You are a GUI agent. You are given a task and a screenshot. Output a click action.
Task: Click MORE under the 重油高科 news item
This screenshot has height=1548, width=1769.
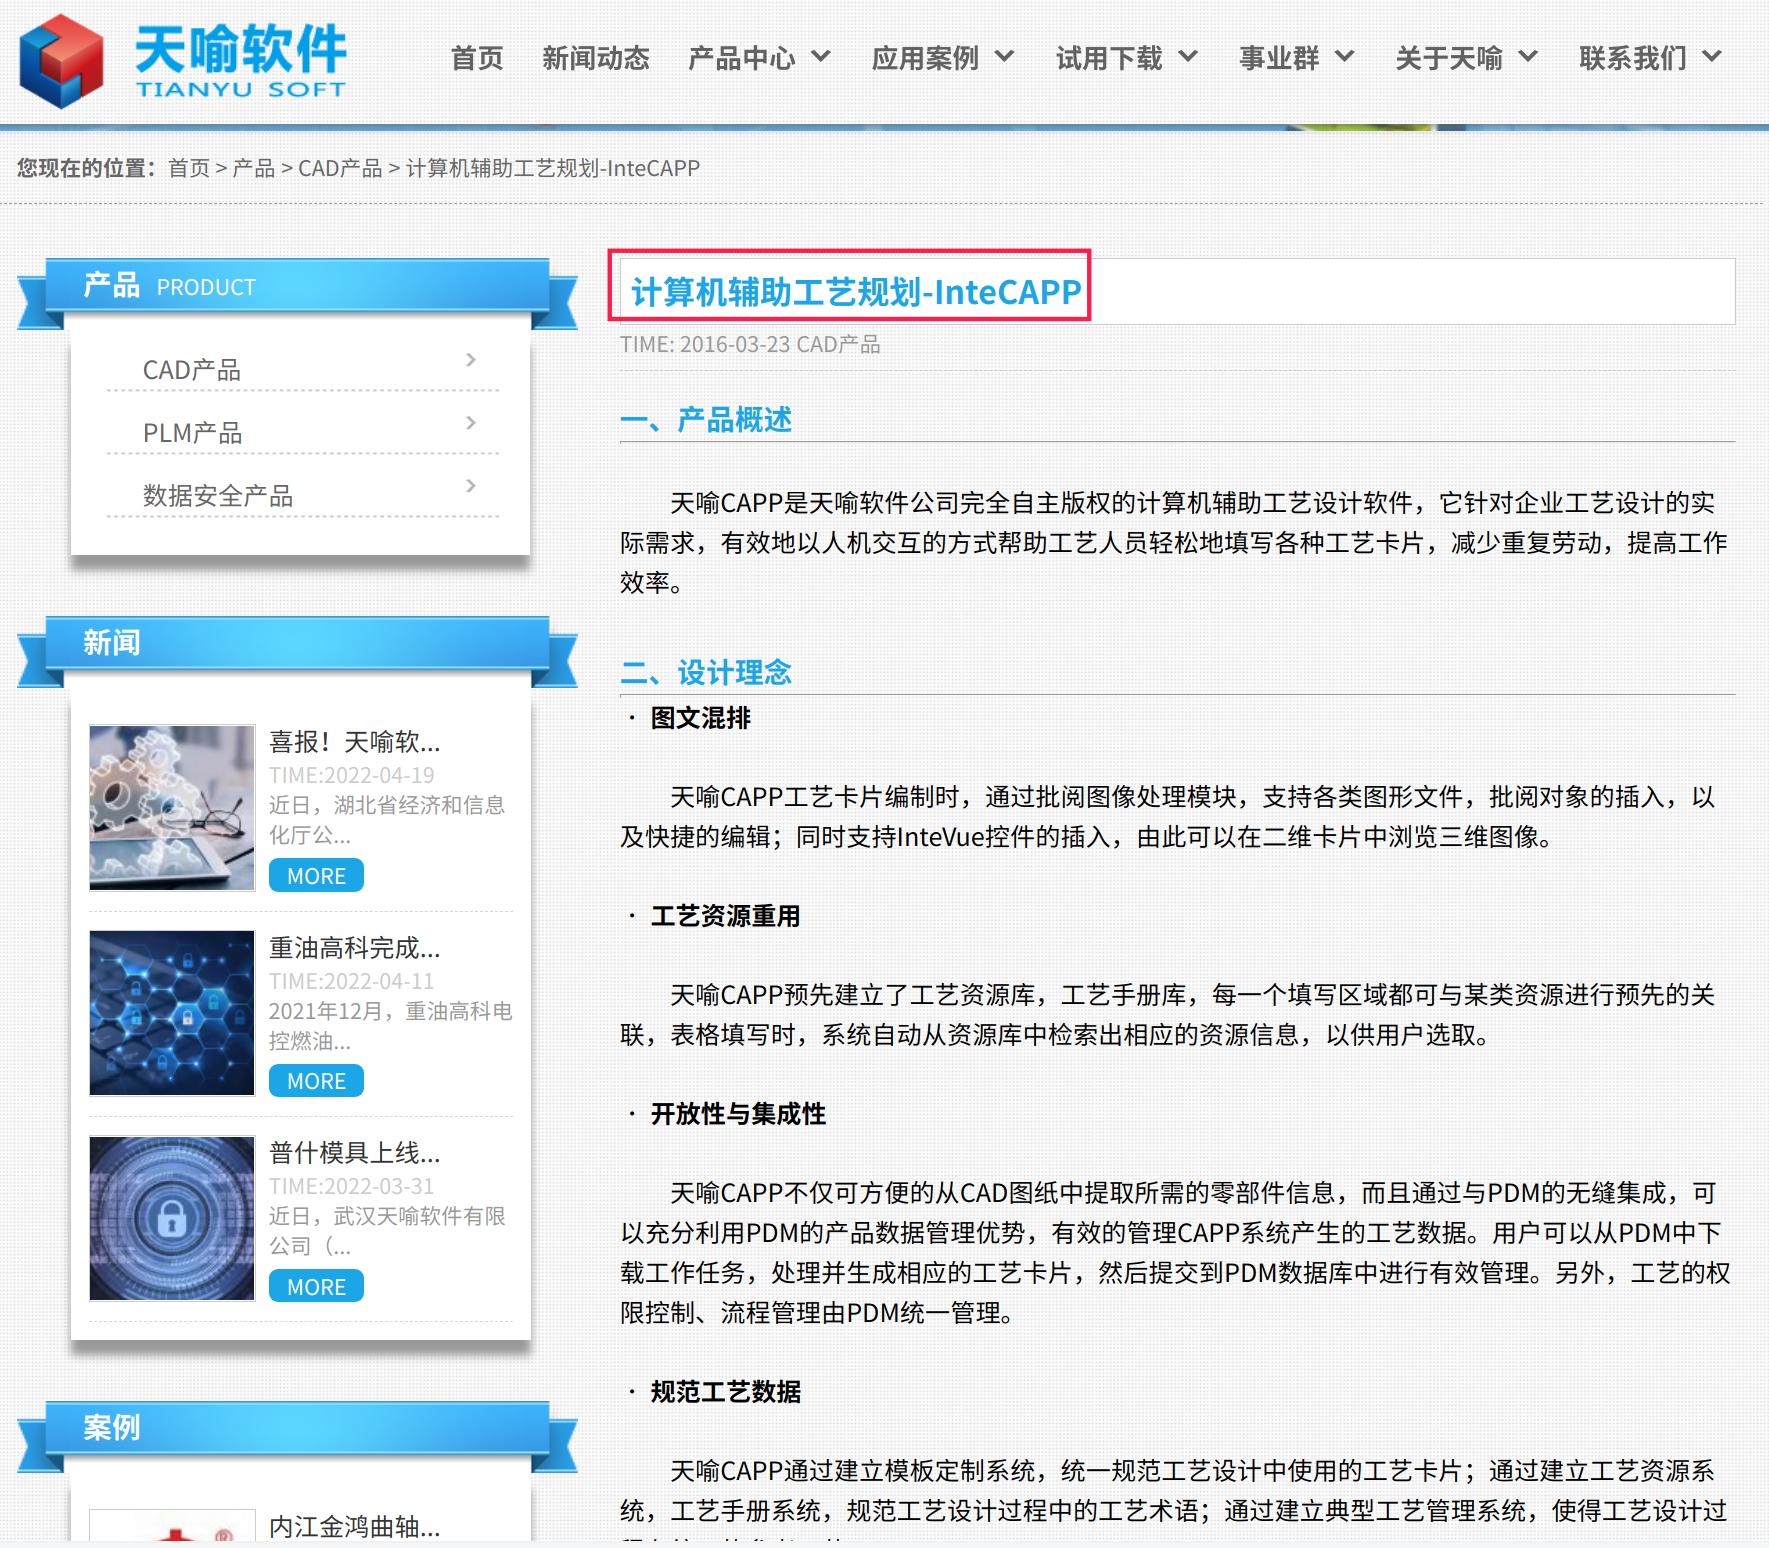click(x=315, y=1081)
